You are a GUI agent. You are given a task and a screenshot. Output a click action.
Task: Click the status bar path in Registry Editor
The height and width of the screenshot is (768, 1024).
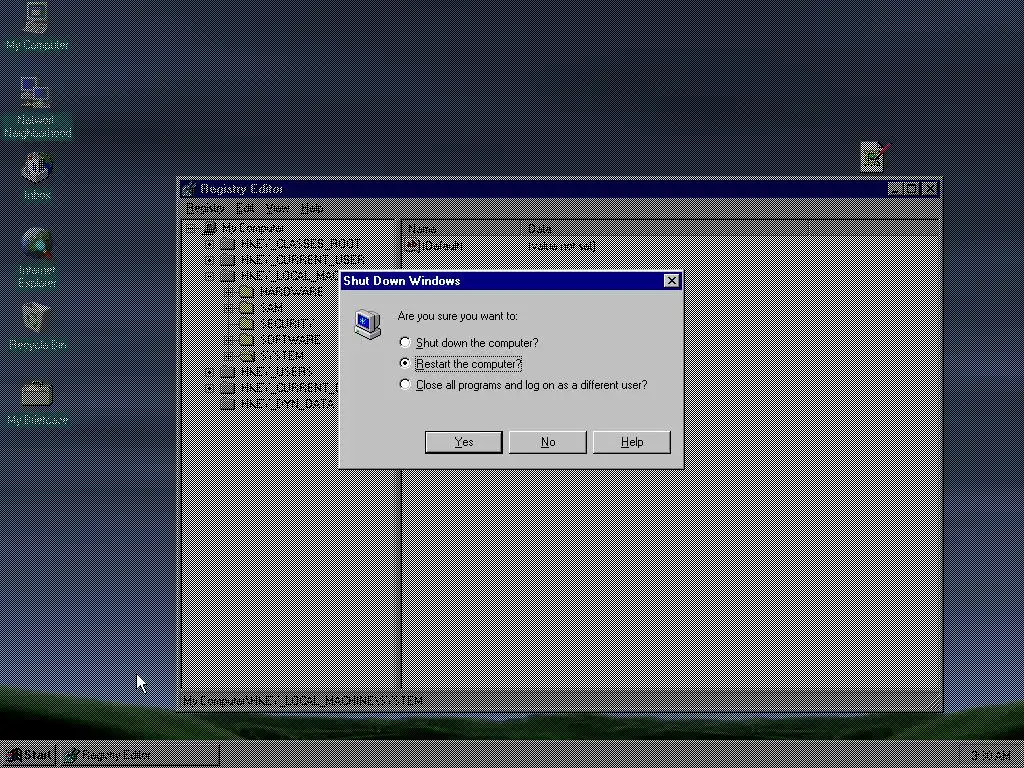click(302, 701)
